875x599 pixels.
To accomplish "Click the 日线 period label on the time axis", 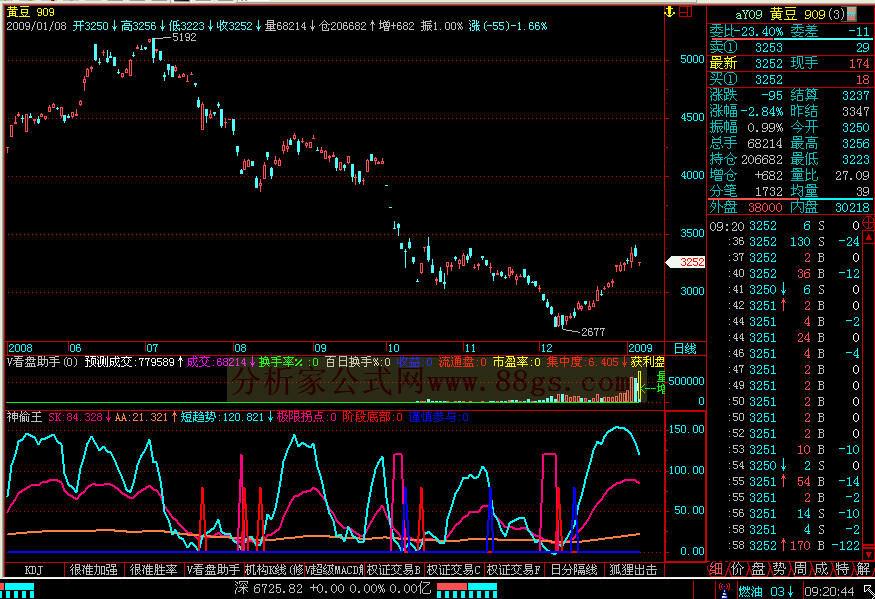I will (x=685, y=348).
